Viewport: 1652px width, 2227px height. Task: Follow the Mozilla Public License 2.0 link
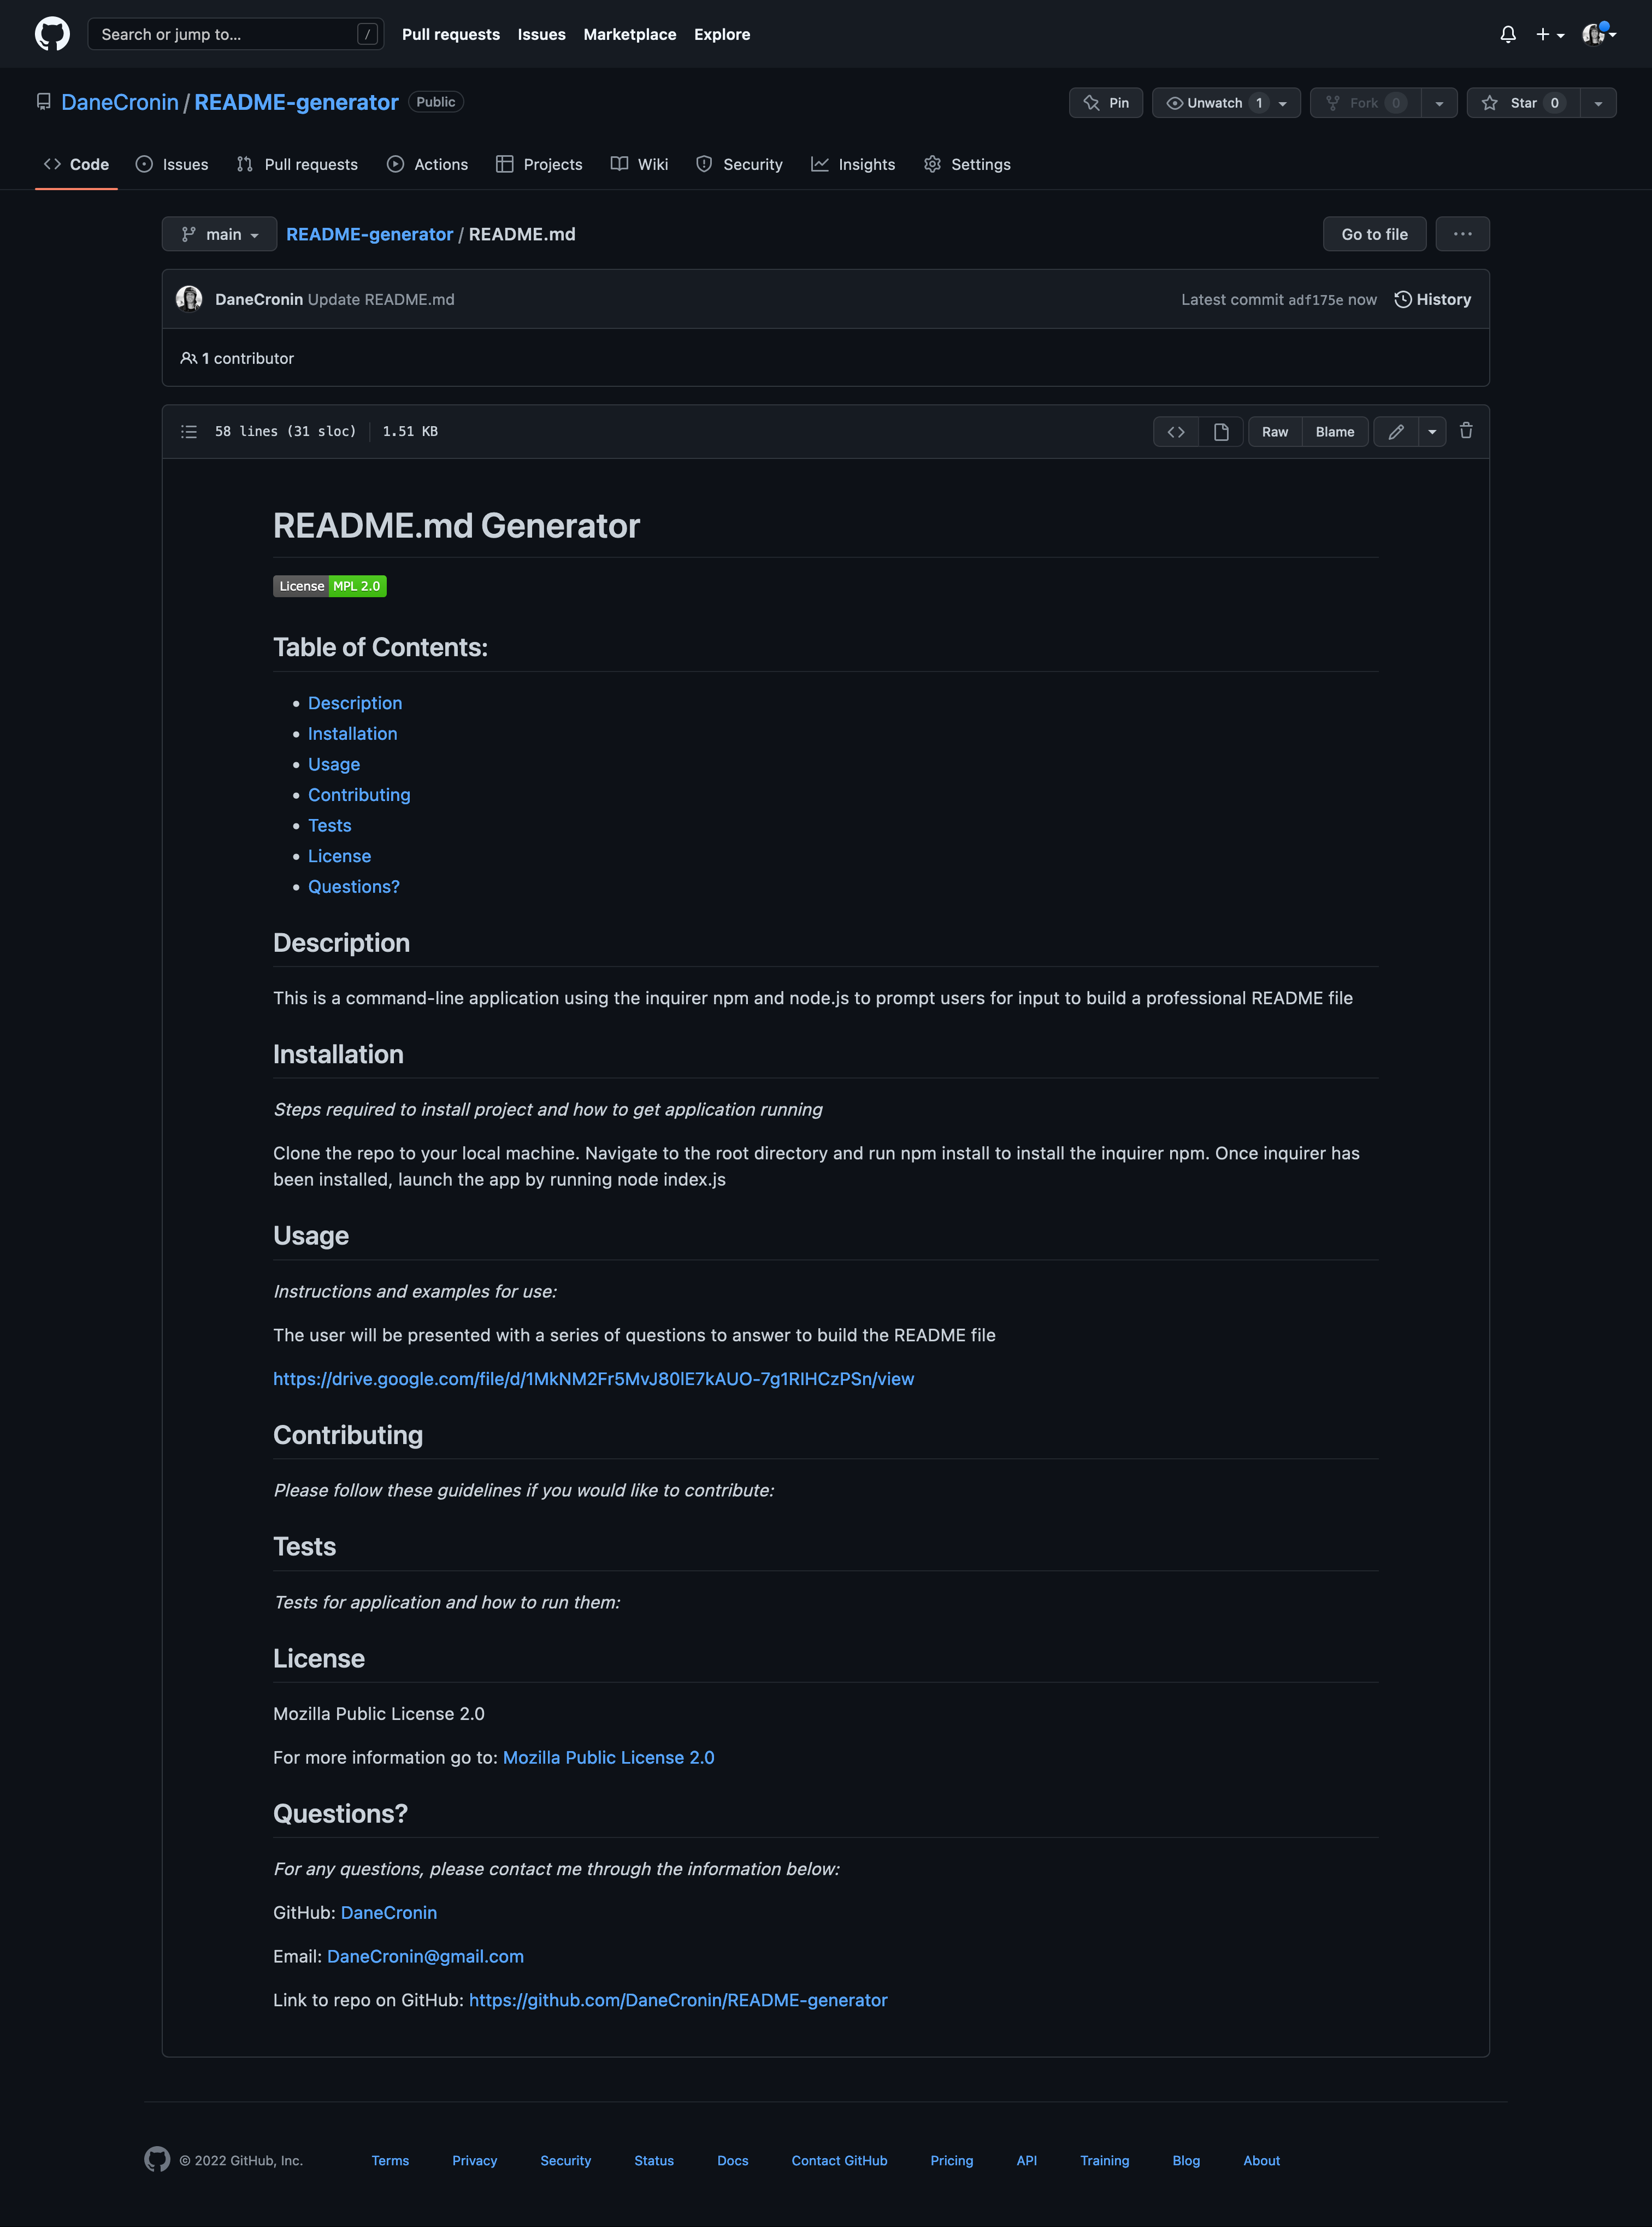pyautogui.click(x=608, y=1757)
